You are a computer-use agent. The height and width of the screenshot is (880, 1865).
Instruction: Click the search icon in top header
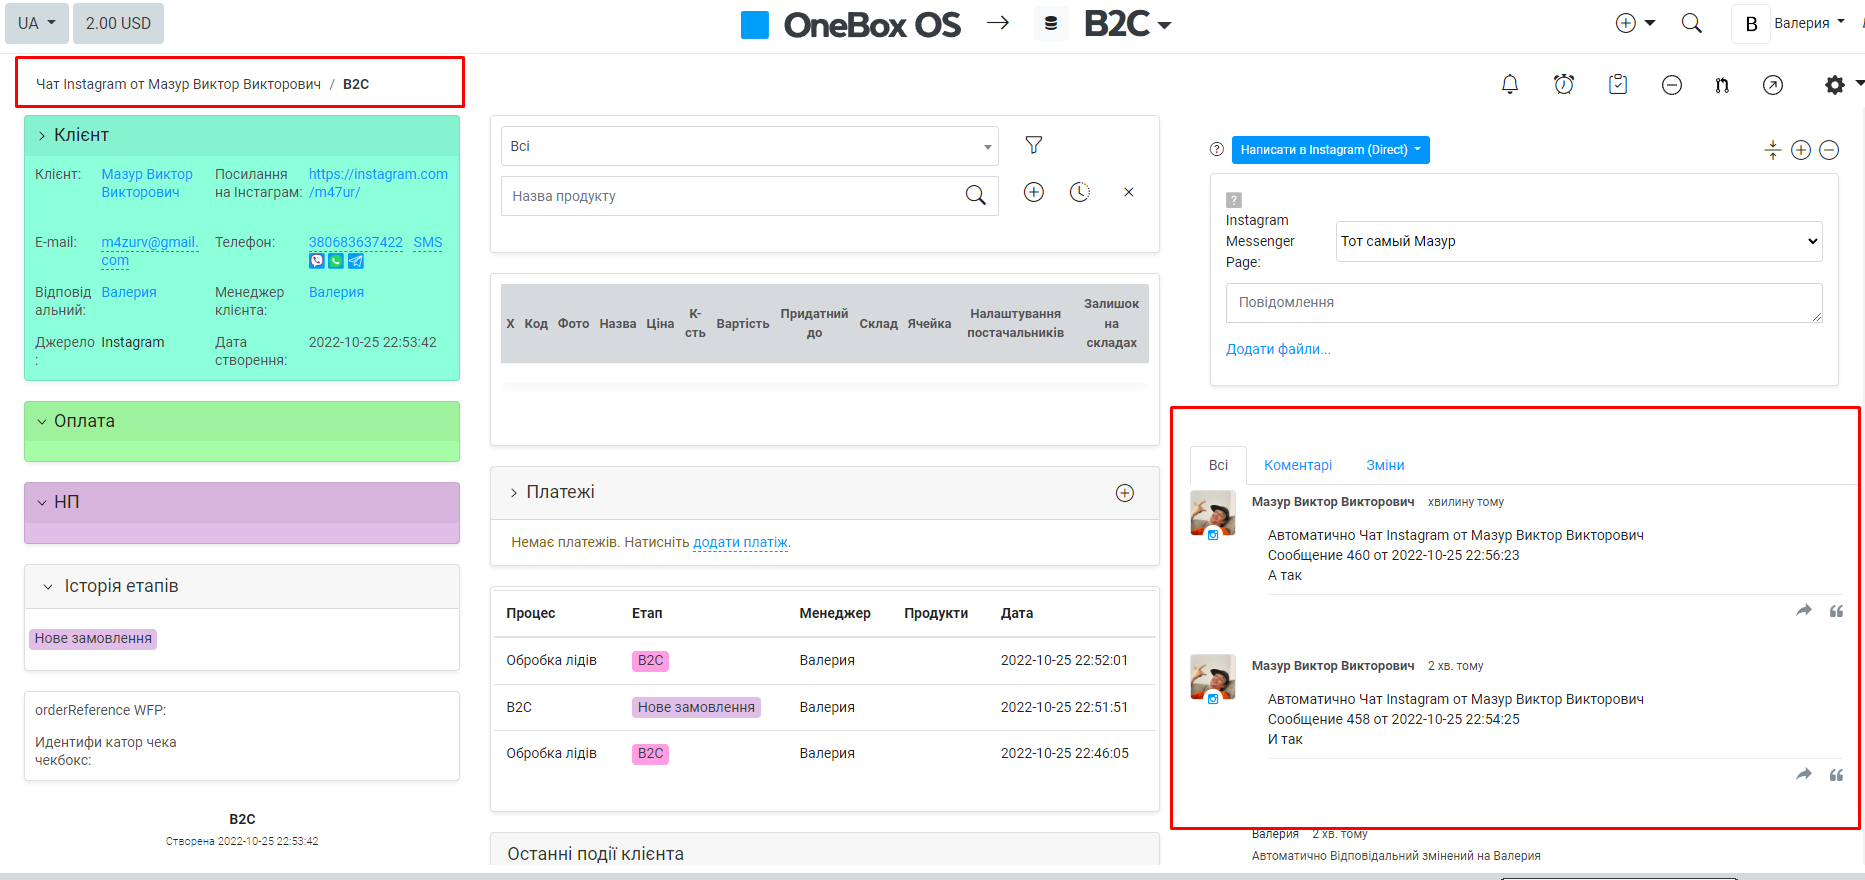pos(1691,23)
